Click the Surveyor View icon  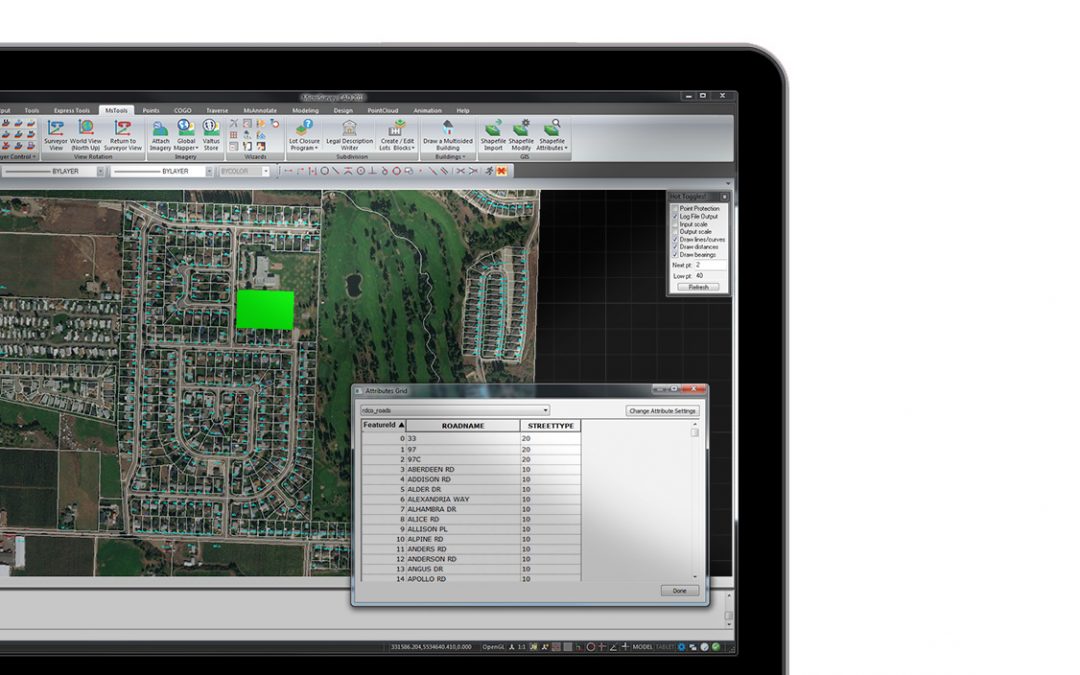(55, 129)
